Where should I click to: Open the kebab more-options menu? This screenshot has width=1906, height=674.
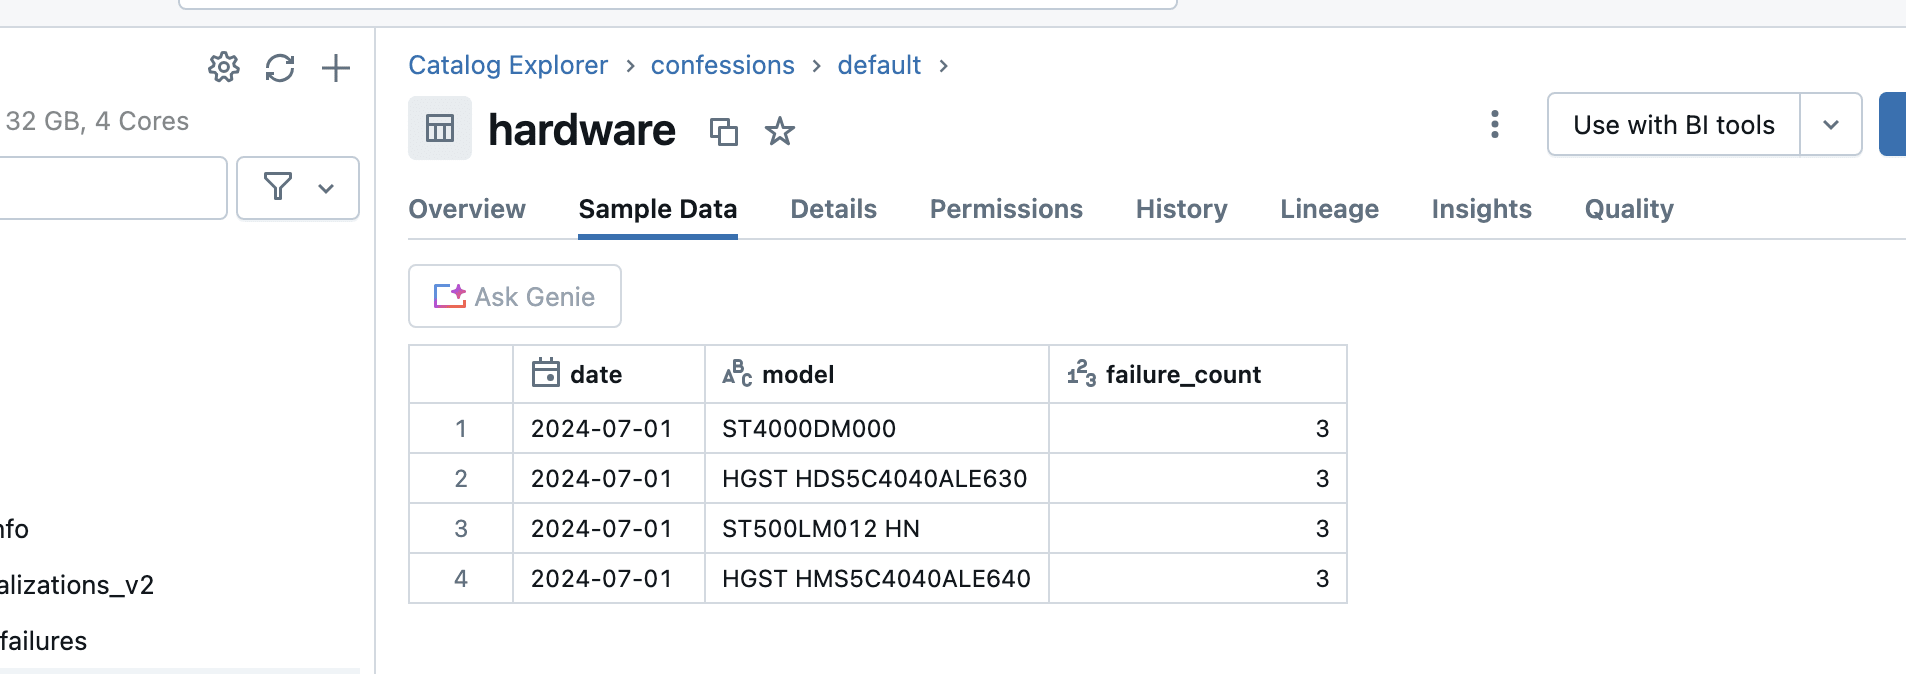[1495, 124]
